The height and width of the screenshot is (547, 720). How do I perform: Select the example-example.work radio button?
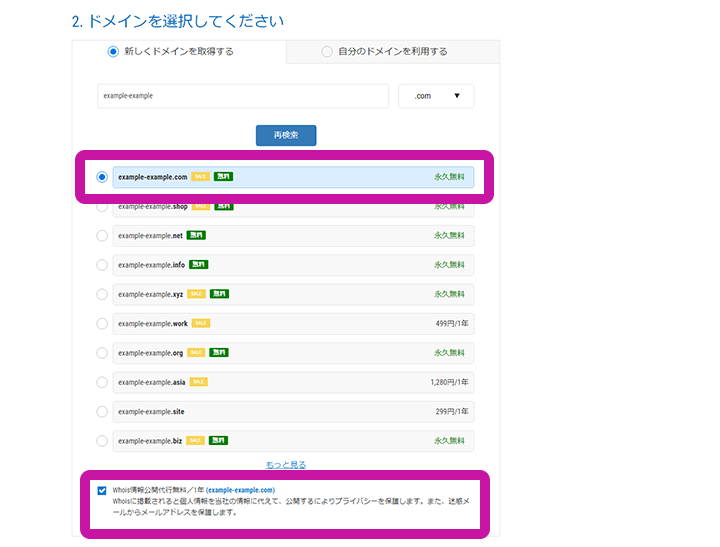tap(102, 324)
